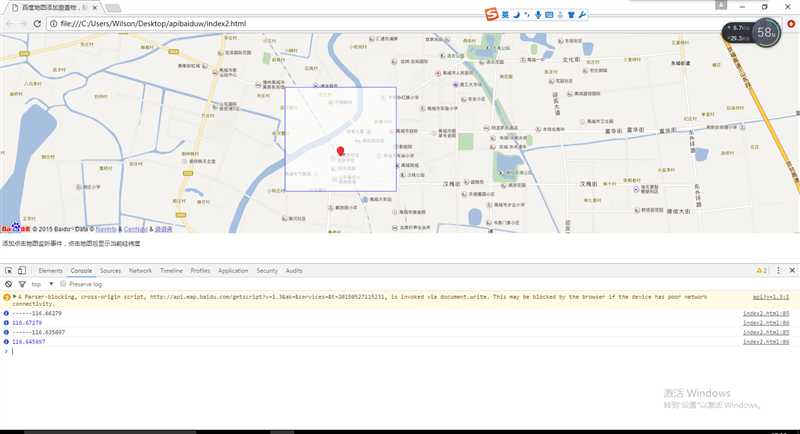Click the Baidu logo on map
Screen dimensions: 800x434
click(15, 228)
